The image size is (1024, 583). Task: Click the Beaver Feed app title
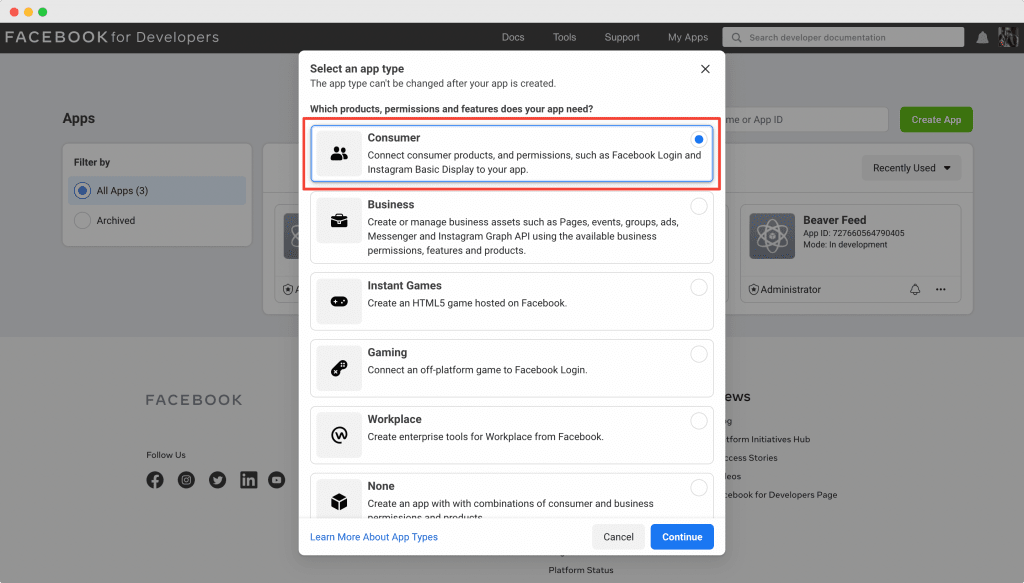[x=835, y=220]
